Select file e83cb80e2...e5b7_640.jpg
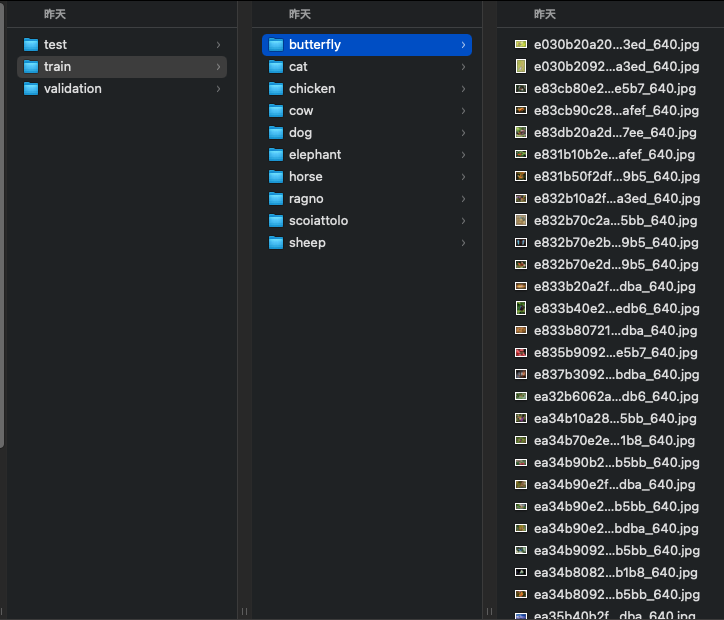The height and width of the screenshot is (620, 724). point(616,89)
